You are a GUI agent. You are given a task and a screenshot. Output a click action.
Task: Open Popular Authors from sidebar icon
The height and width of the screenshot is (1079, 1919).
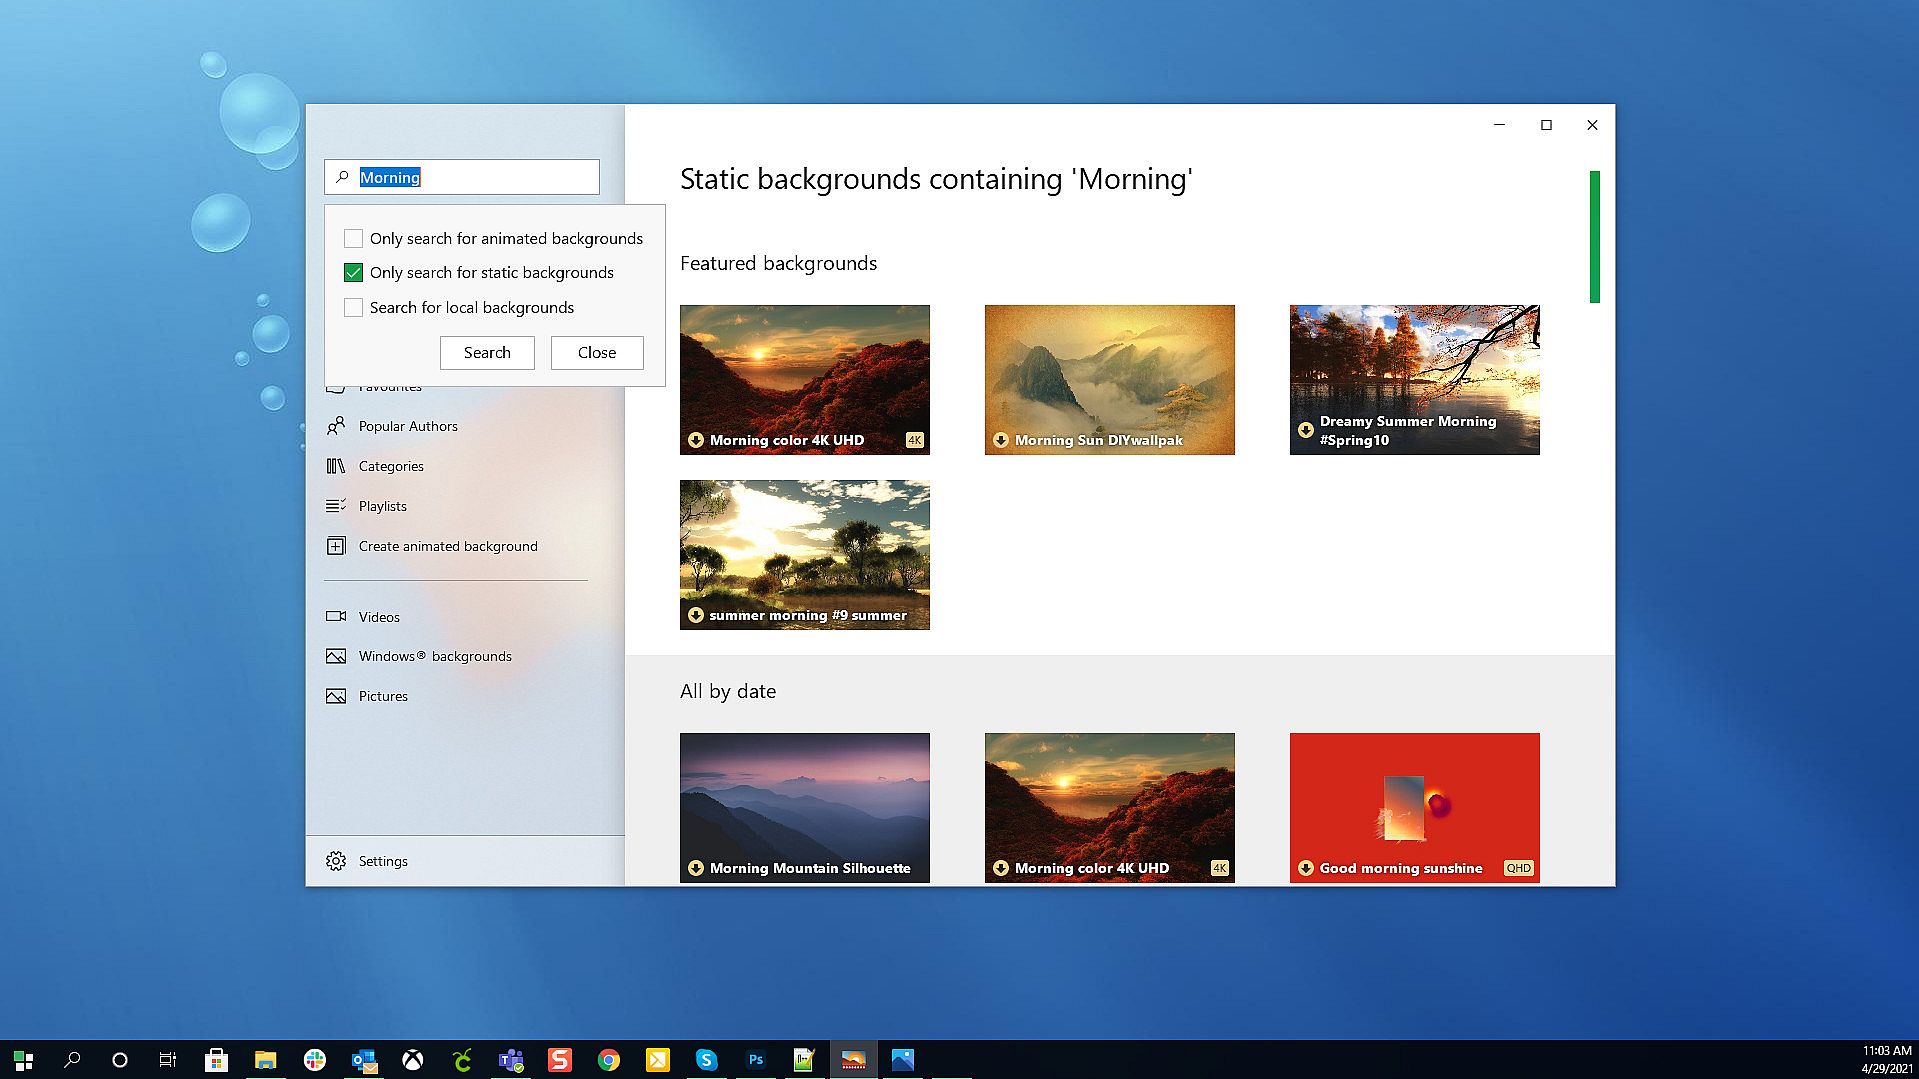pos(336,426)
